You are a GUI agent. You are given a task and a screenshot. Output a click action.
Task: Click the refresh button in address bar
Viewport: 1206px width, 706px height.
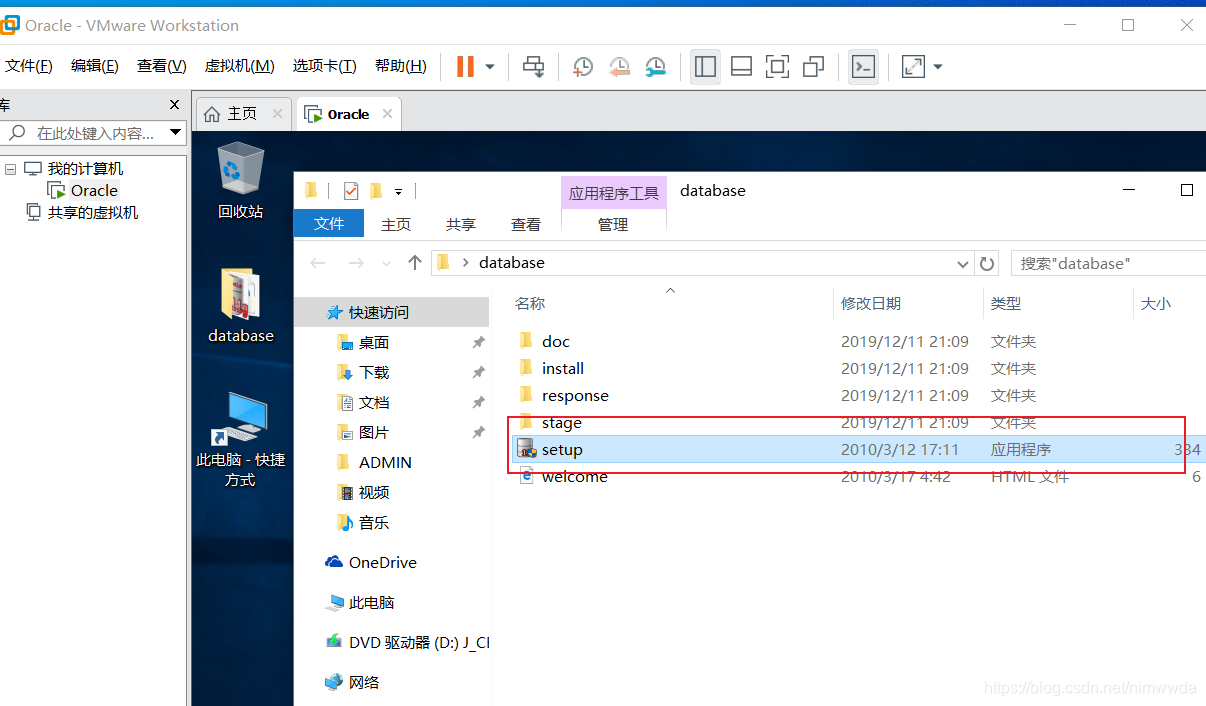pyautogui.click(x=986, y=262)
